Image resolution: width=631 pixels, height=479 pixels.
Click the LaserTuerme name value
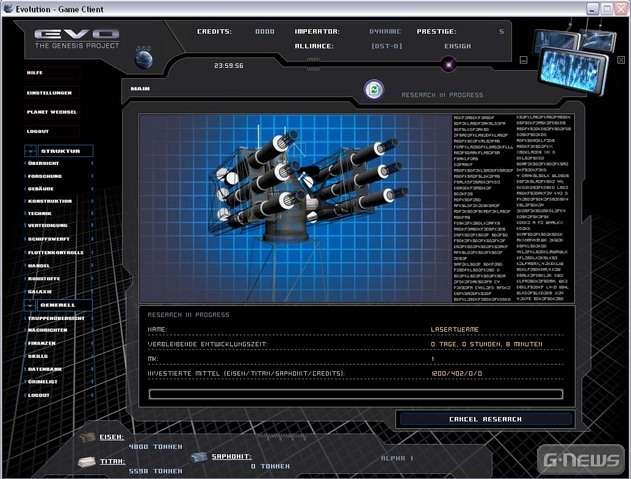(x=455, y=329)
